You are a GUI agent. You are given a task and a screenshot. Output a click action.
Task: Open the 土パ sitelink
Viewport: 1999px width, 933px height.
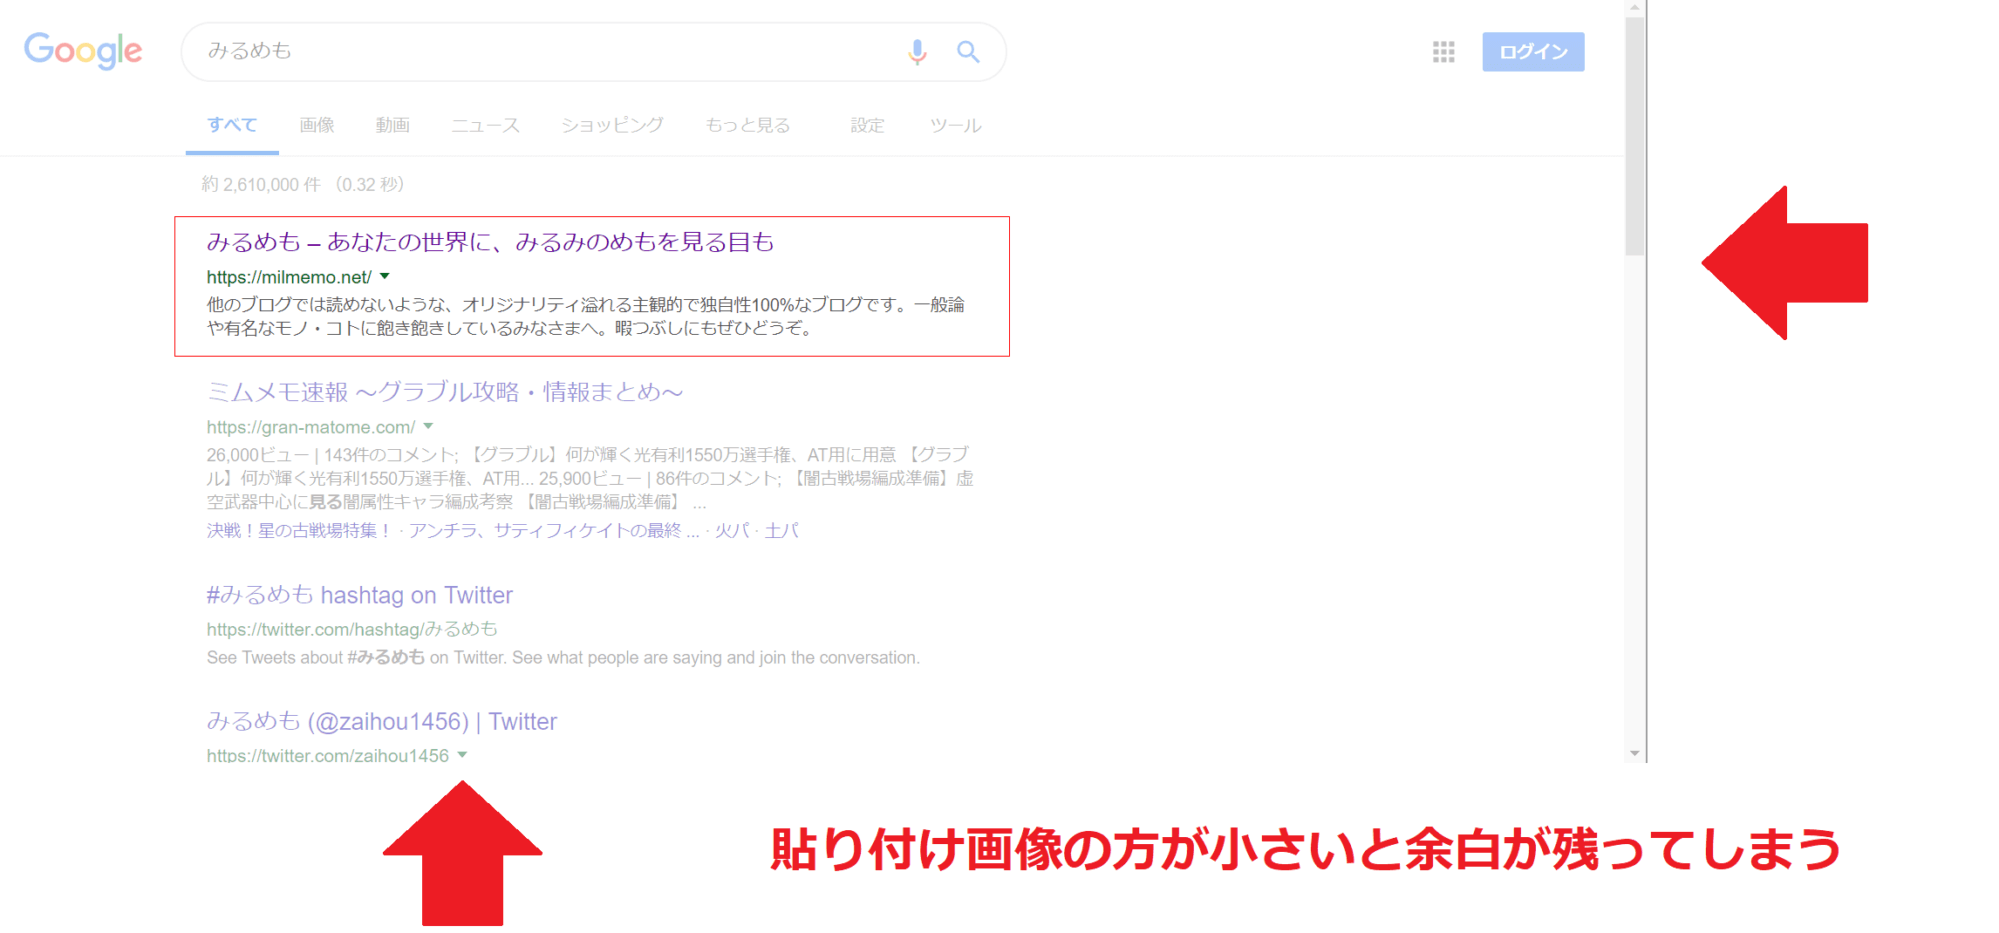pos(782,531)
